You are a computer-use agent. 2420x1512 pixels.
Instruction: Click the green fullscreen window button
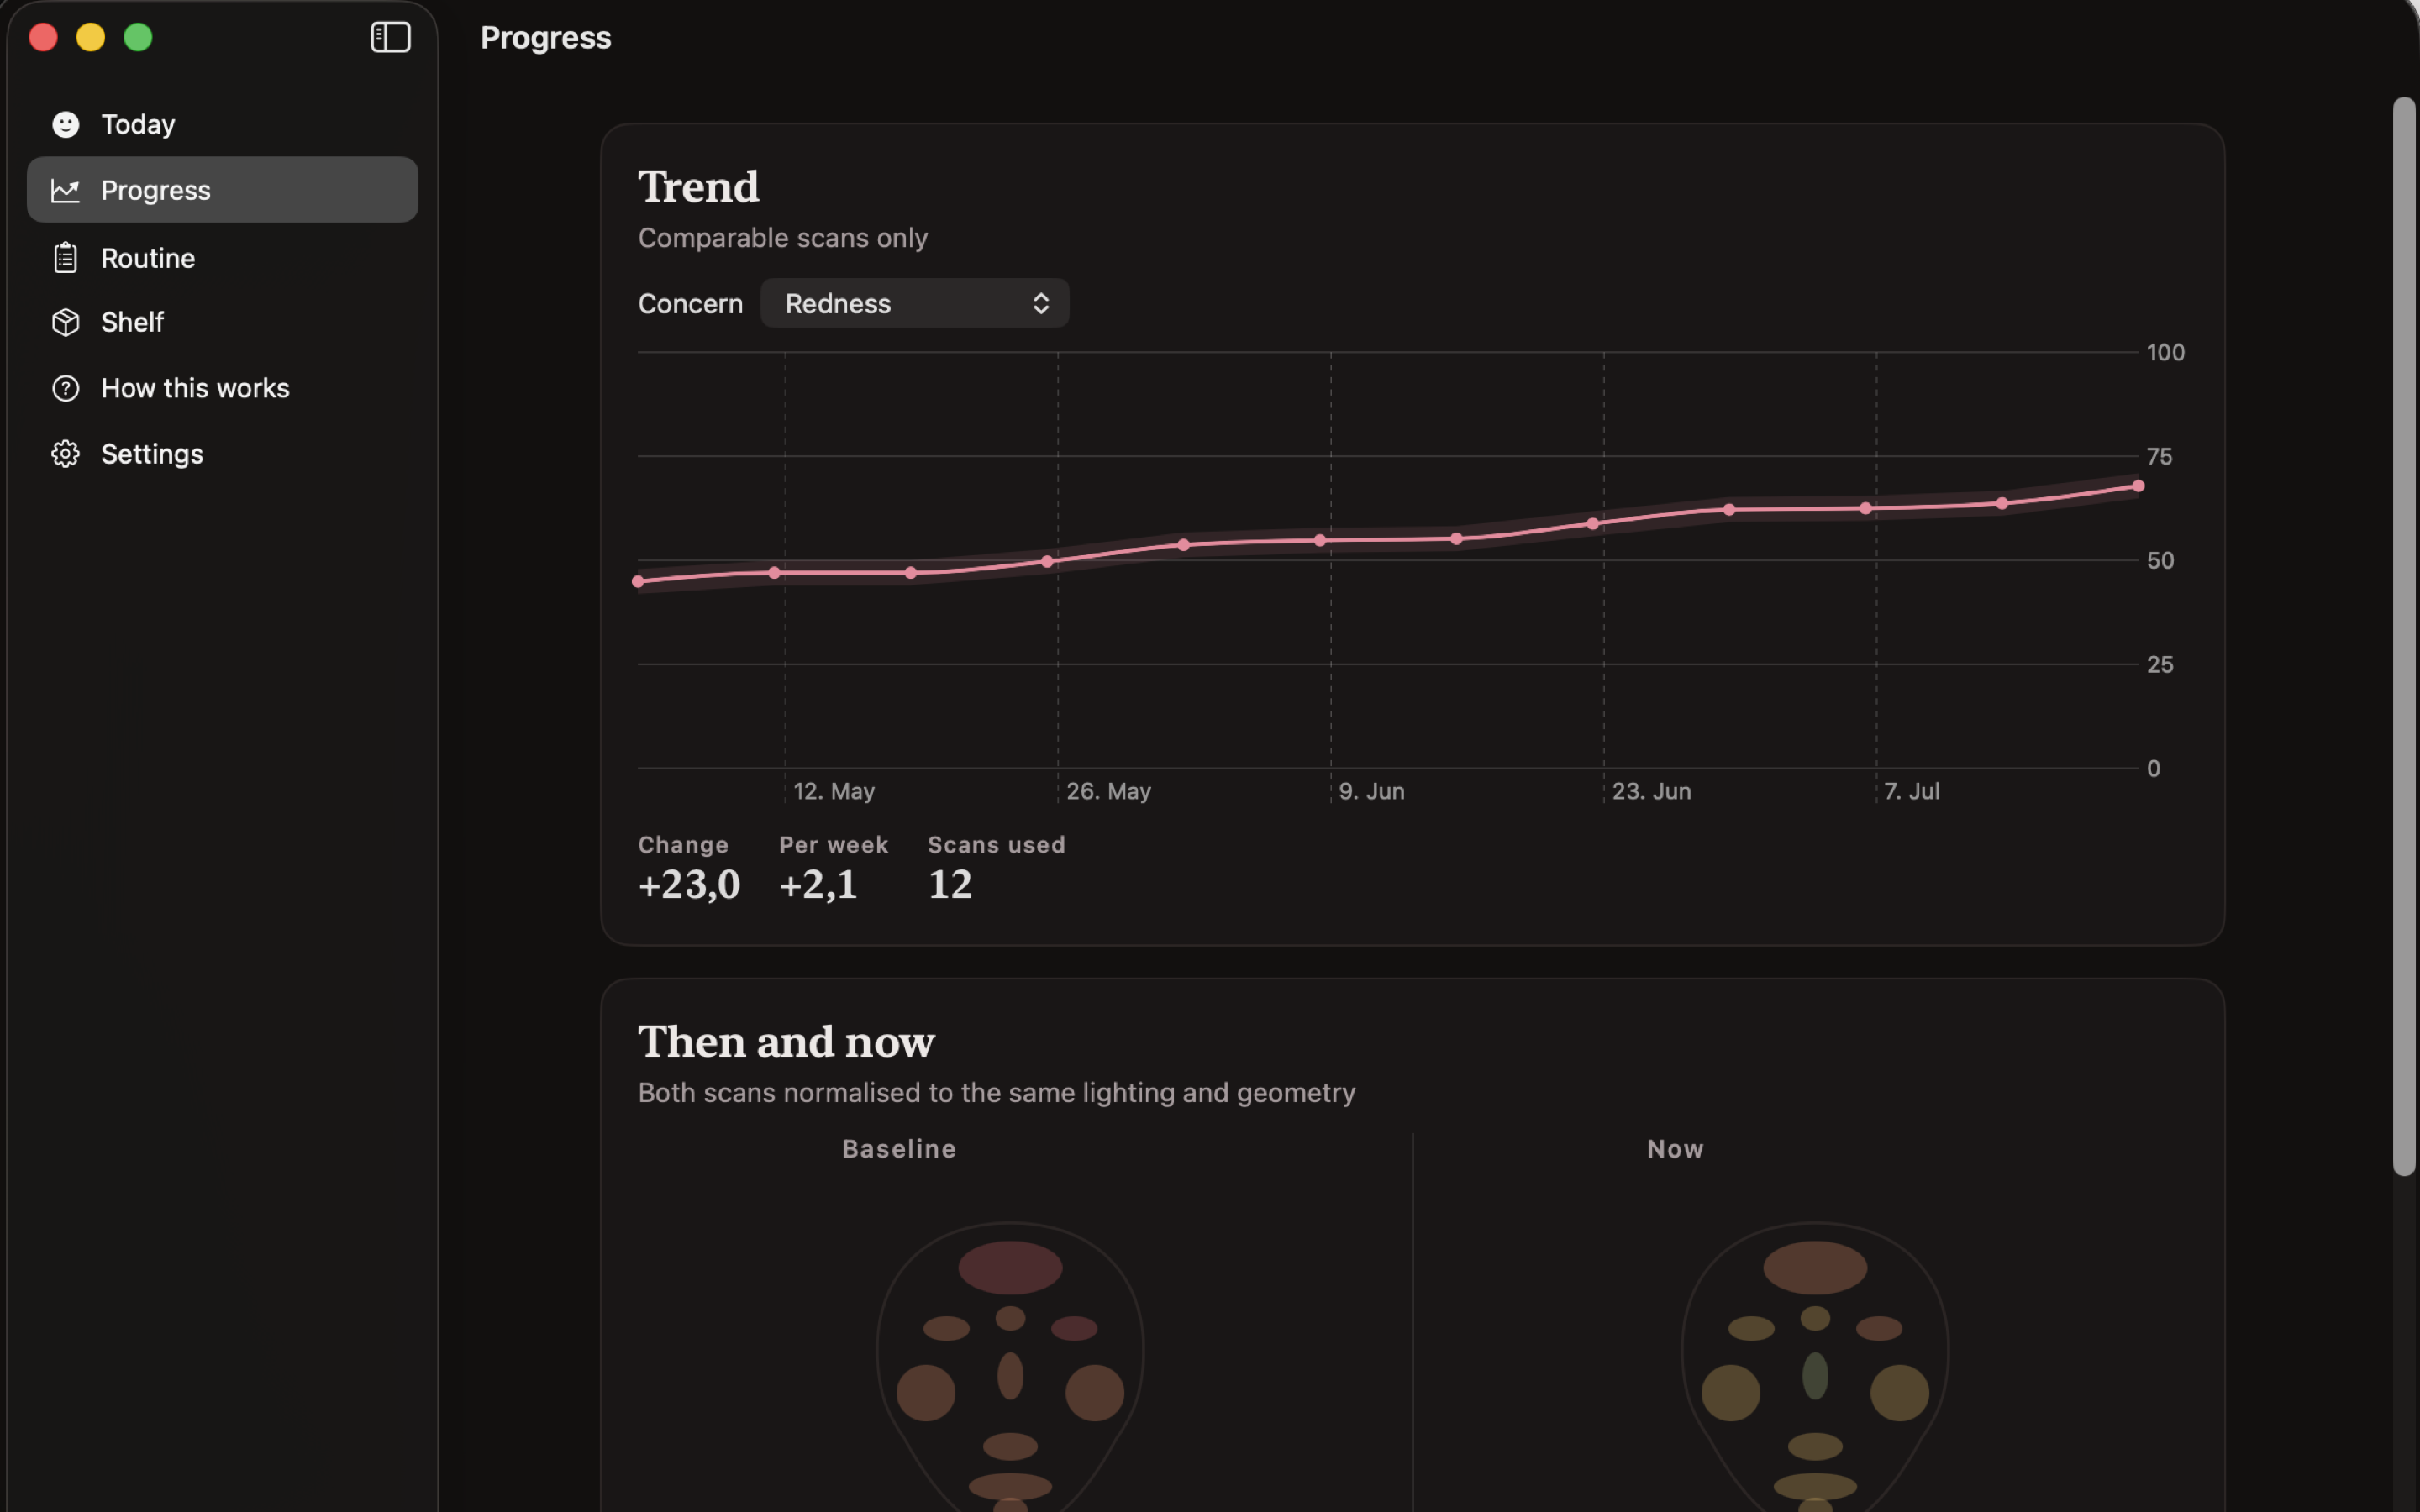[x=138, y=37]
